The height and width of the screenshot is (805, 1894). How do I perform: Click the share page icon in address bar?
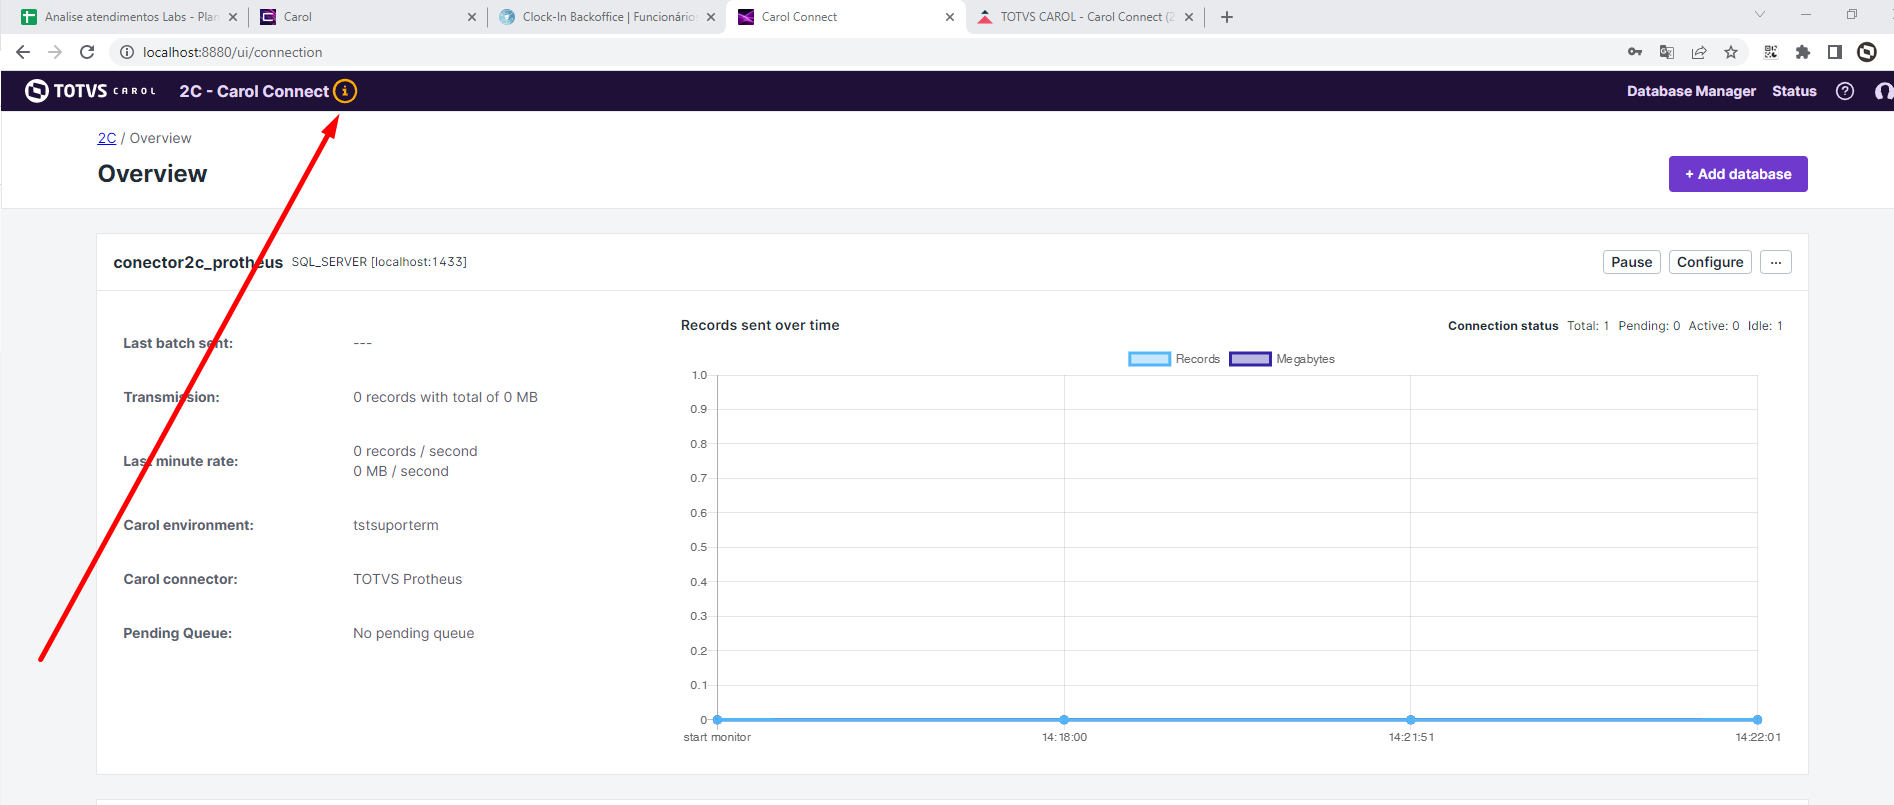1699,52
